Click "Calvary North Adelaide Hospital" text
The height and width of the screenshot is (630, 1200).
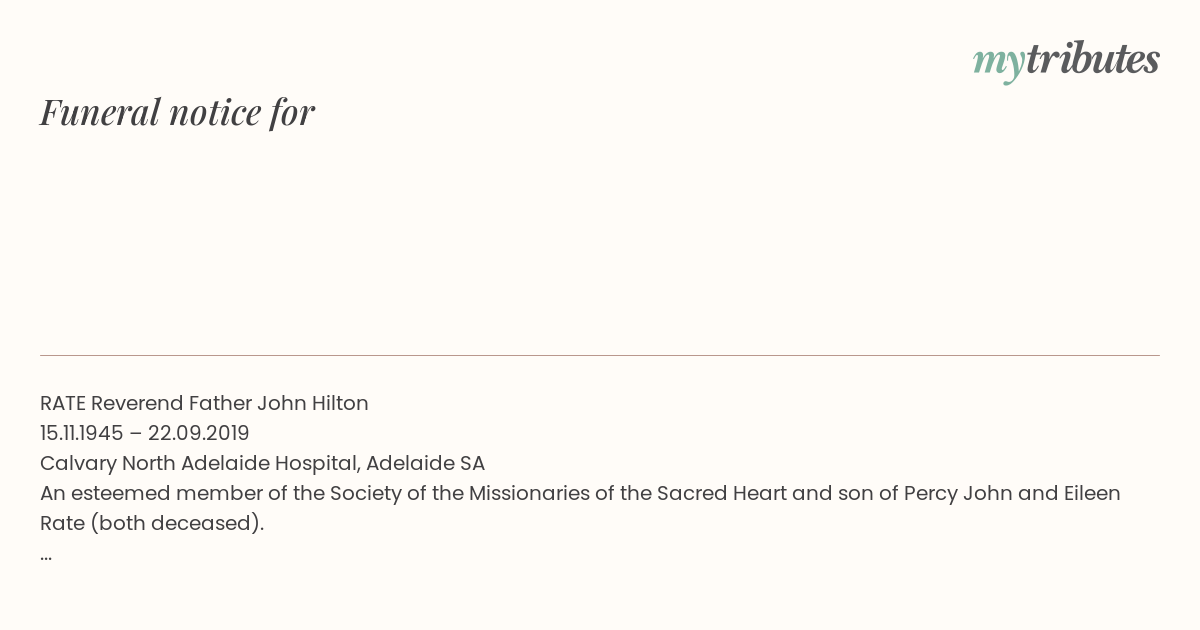click(x=199, y=463)
